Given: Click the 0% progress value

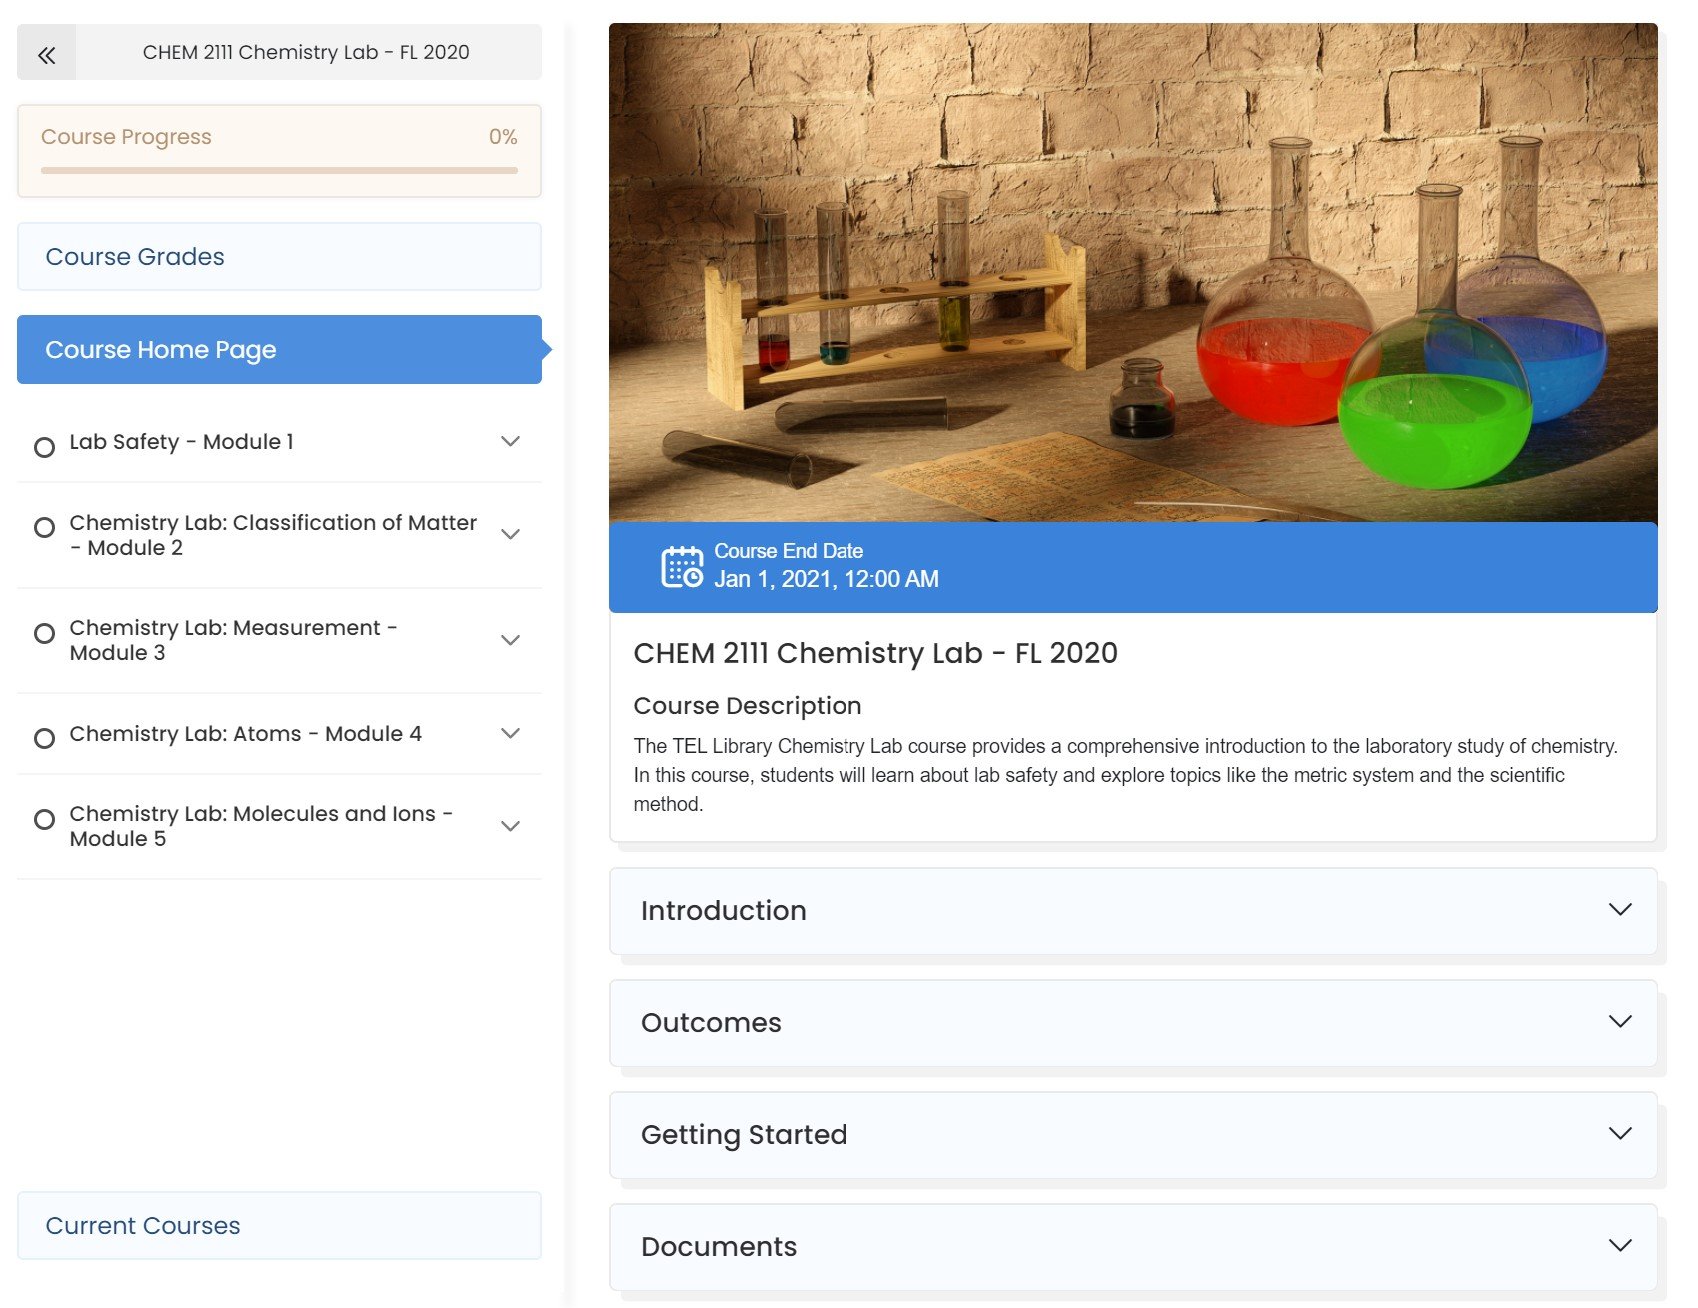Looking at the screenshot, I should point(503,137).
